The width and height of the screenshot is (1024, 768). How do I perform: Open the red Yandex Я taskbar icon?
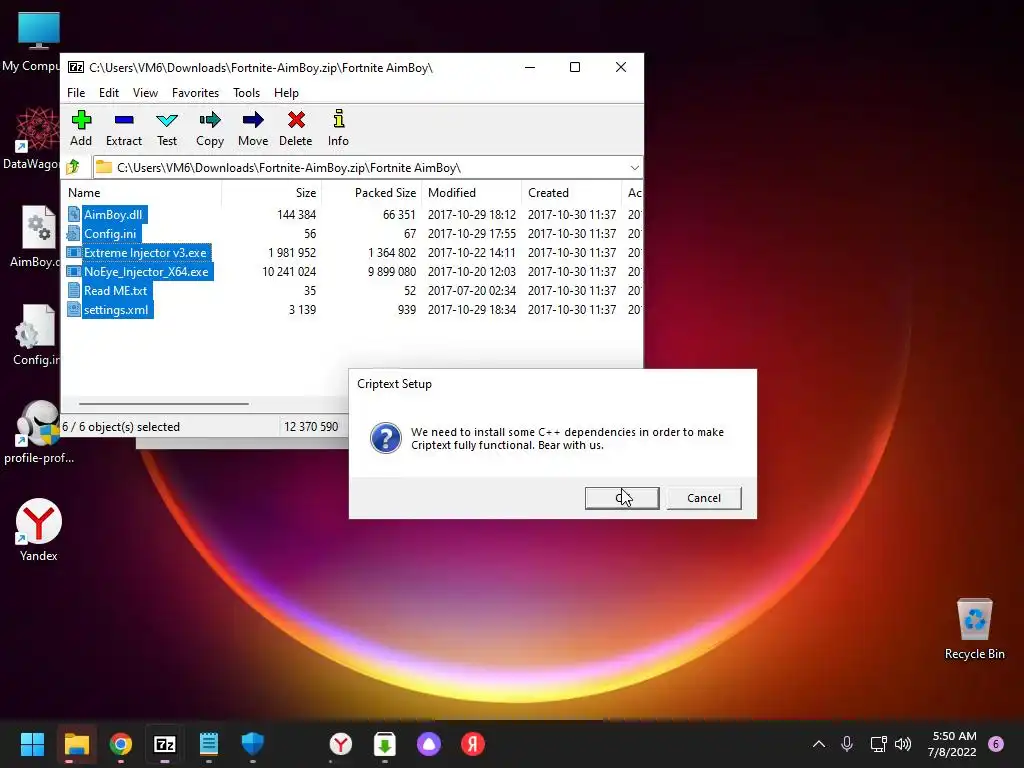coord(473,744)
